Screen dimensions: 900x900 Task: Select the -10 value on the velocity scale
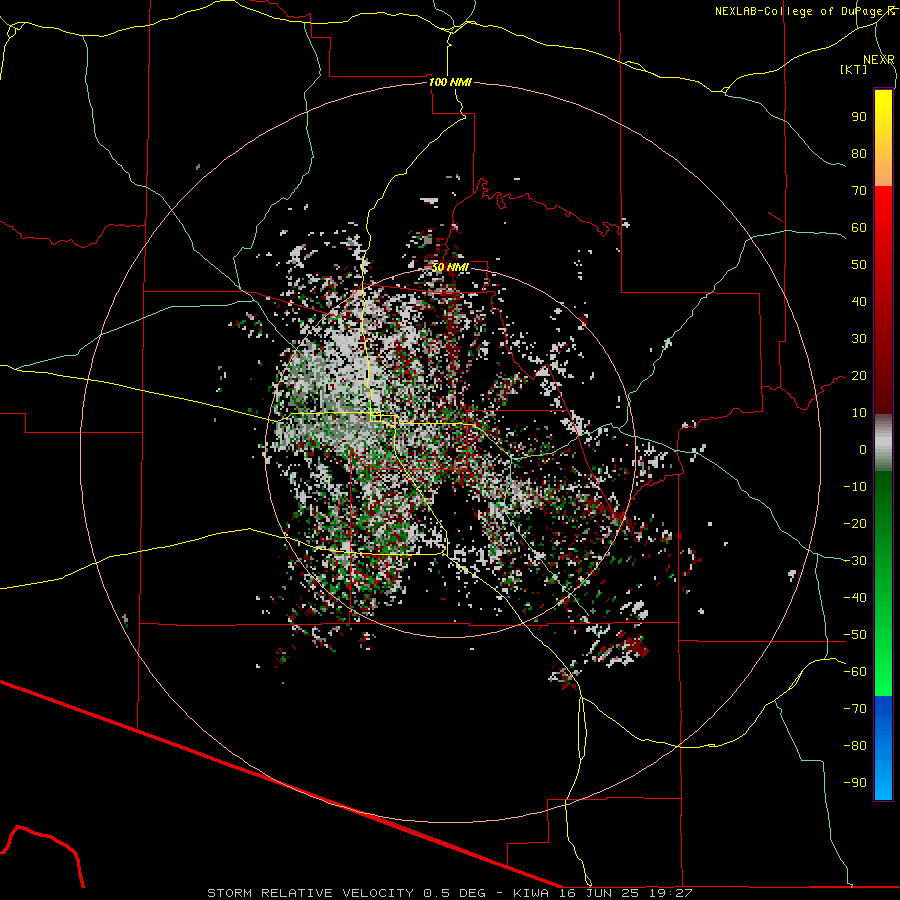coord(855,487)
